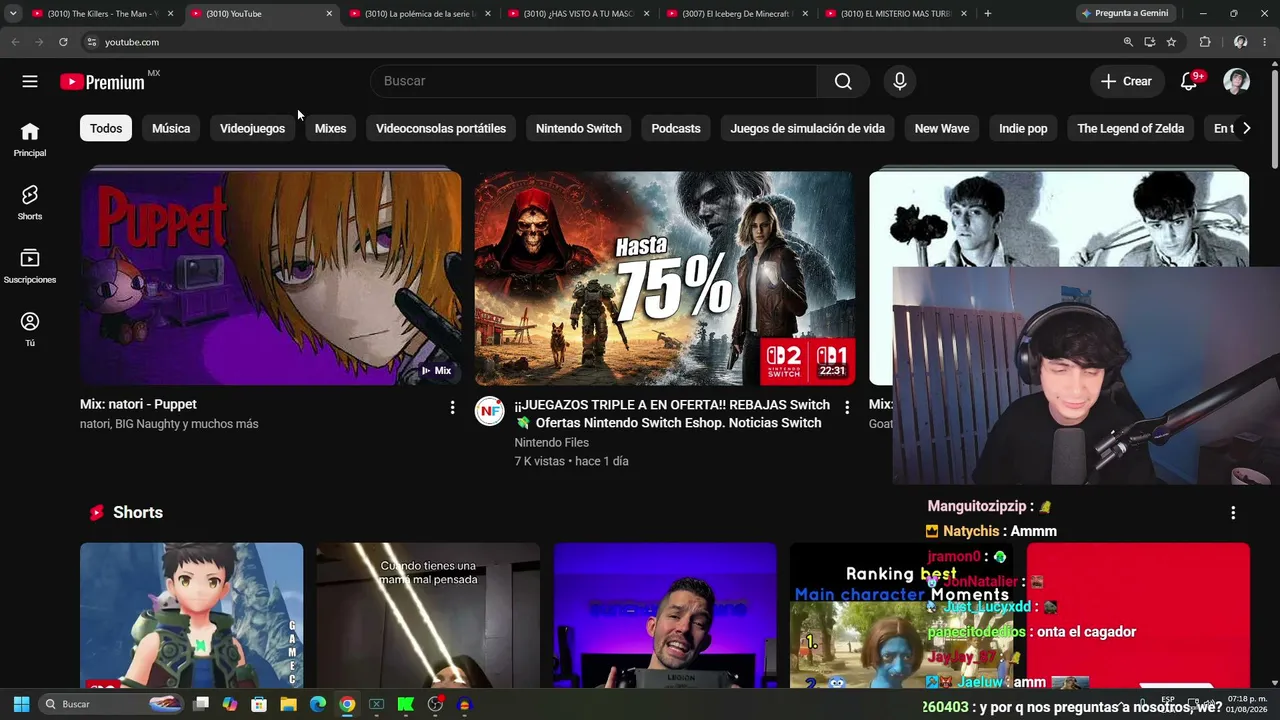
Task: Switch to The Killers - The Man tab
Action: tap(103, 14)
